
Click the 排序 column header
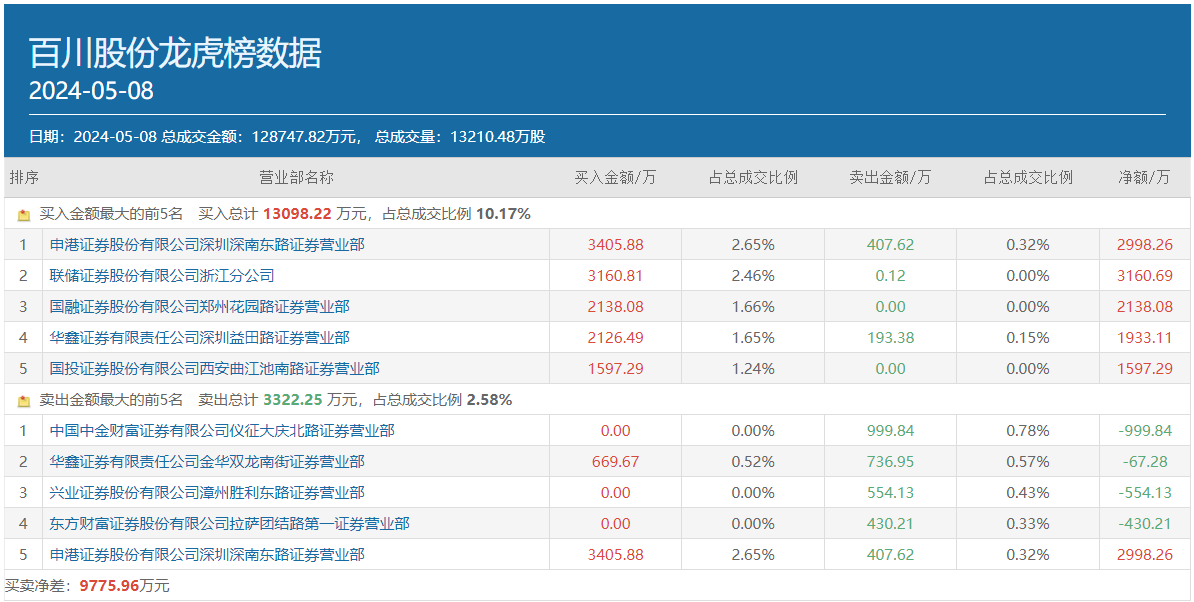tap(24, 178)
